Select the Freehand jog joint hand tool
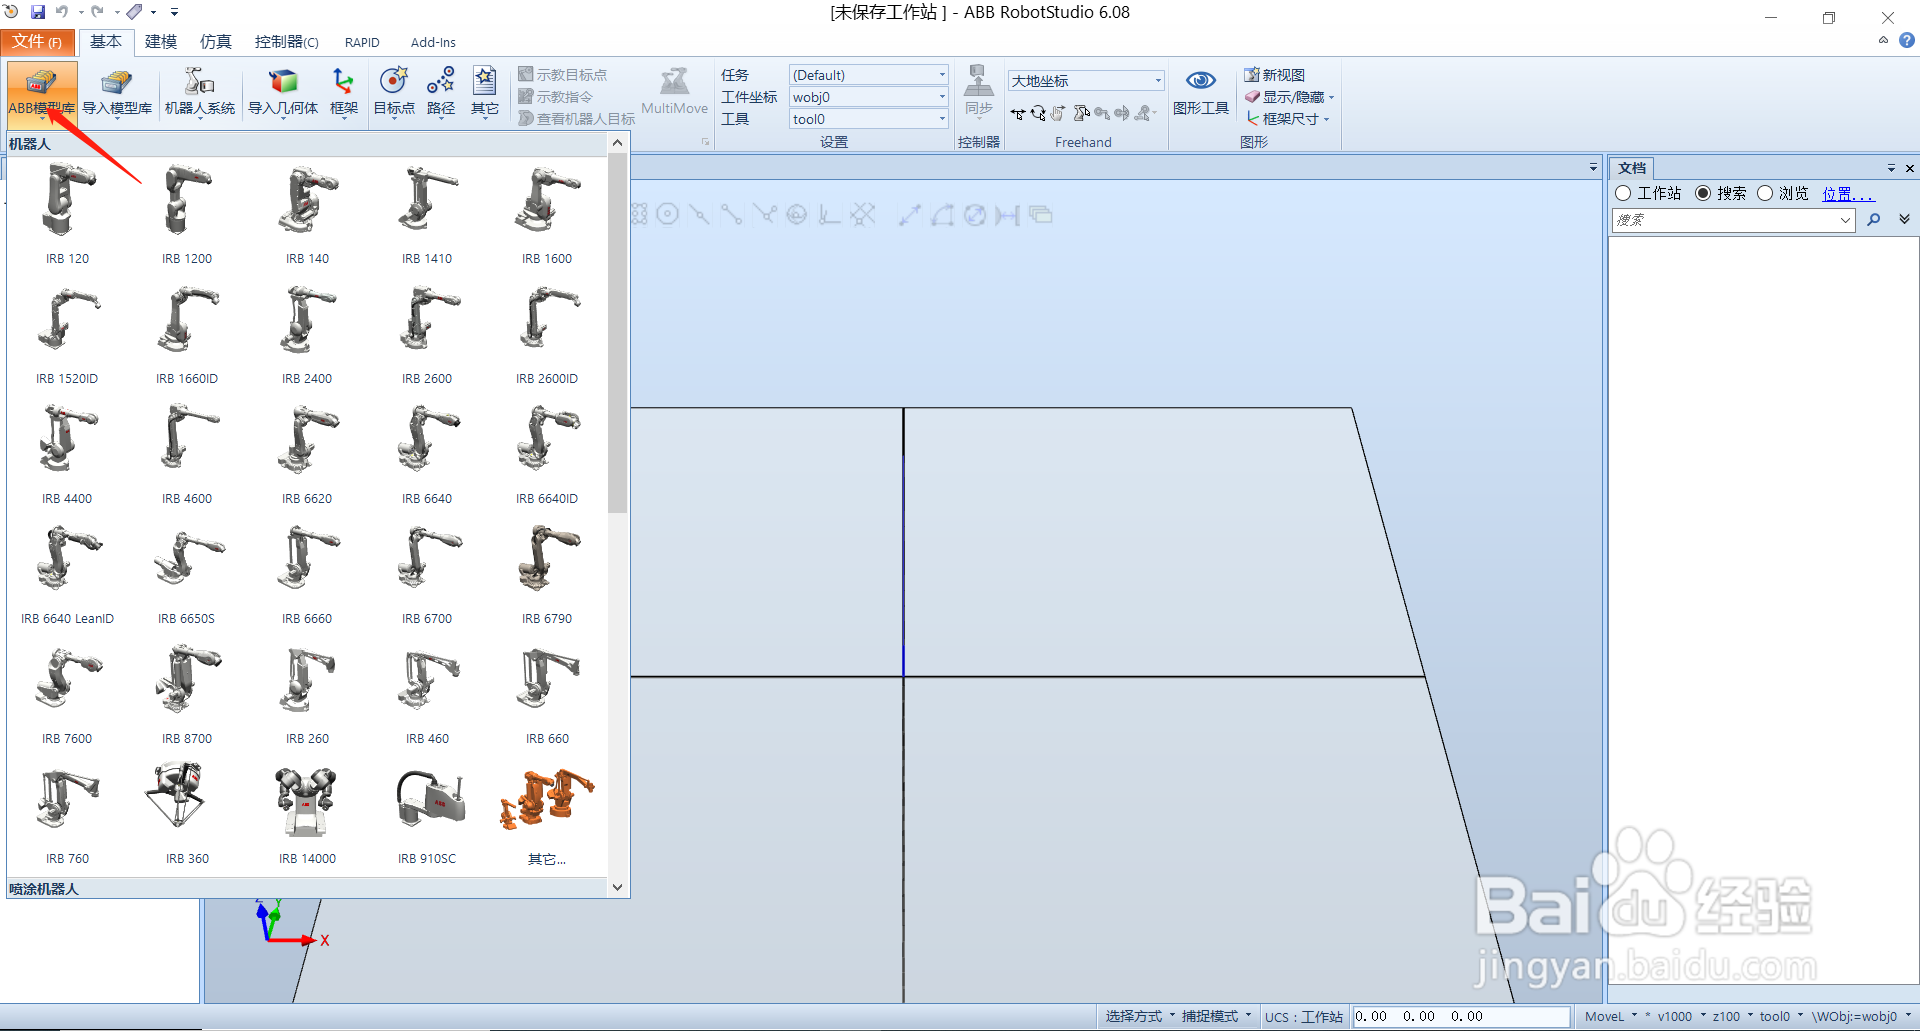Image resolution: width=1920 pixels, height=1031 pixels. tap(1059, 114)
